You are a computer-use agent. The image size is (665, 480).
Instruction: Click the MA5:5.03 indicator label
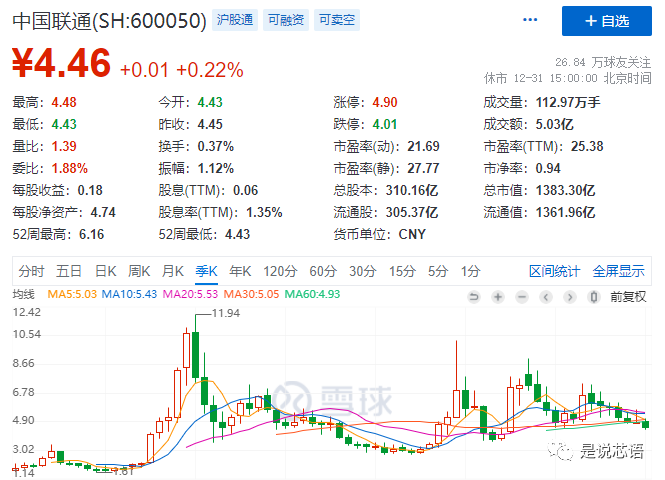click(x=72, y=294)
